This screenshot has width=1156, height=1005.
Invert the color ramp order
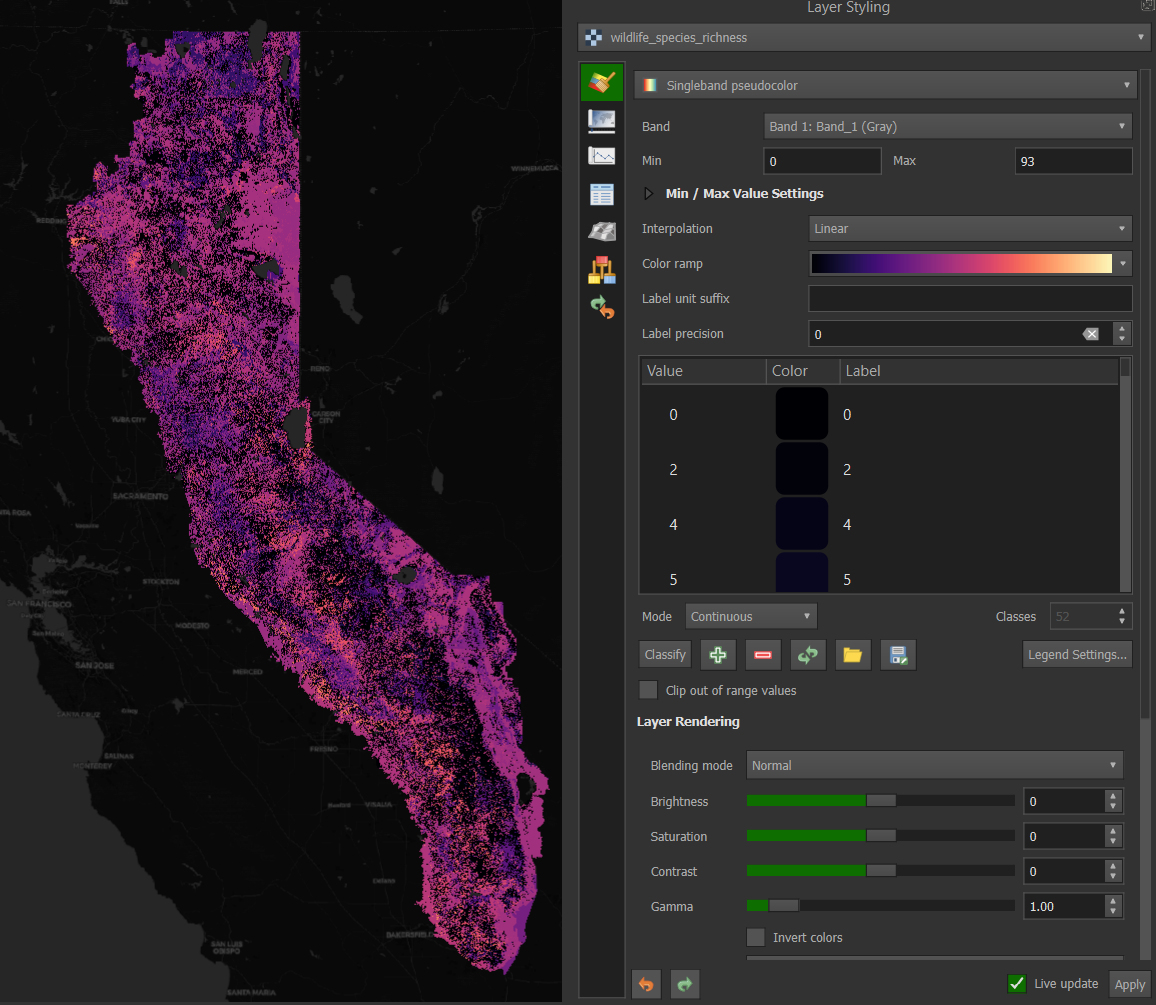coord(808,654)
